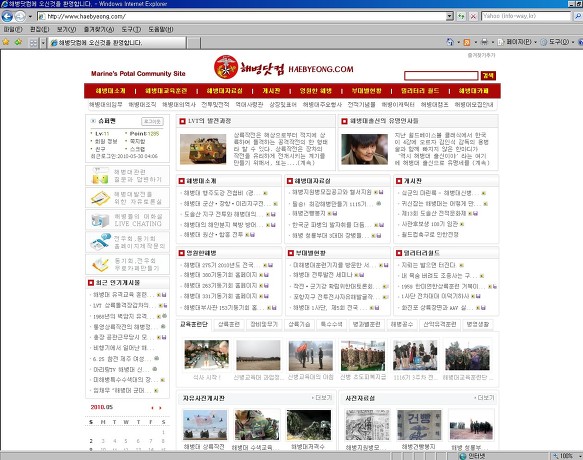Open the 편집(E) menu

(39, 29)
